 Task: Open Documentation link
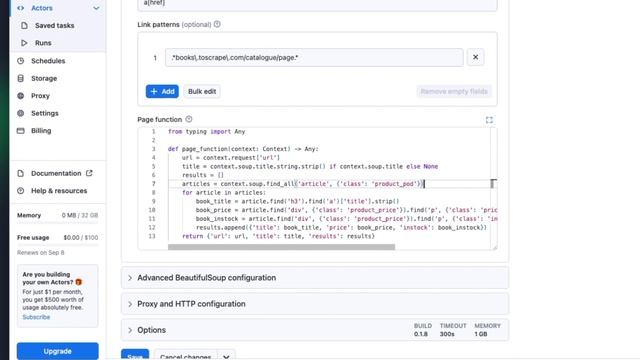(56, 173)
